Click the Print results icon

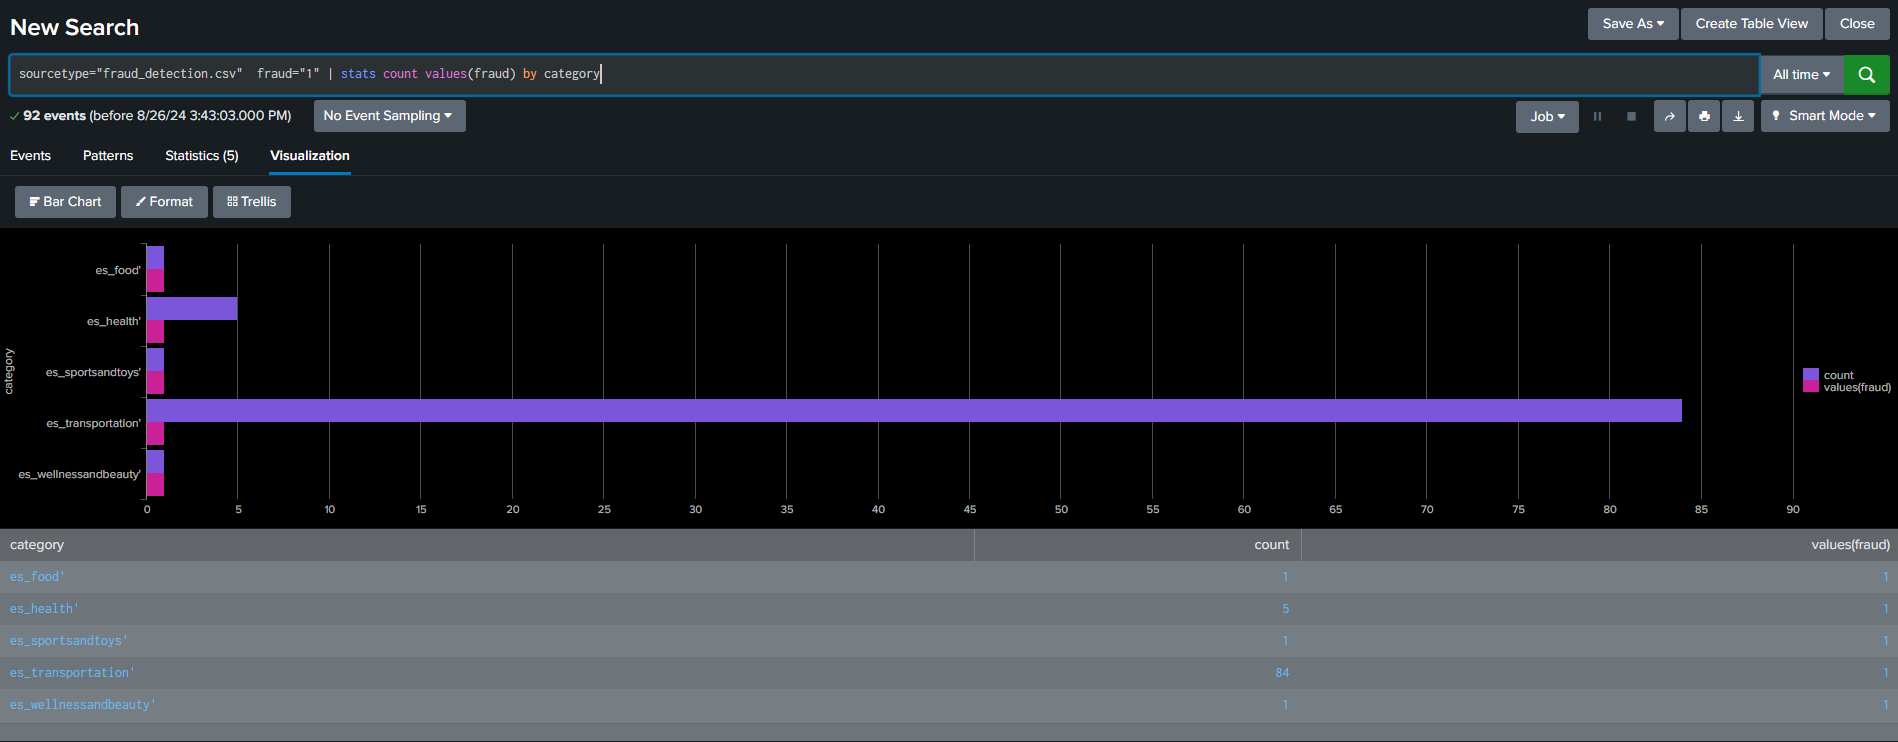[1704, 117]
